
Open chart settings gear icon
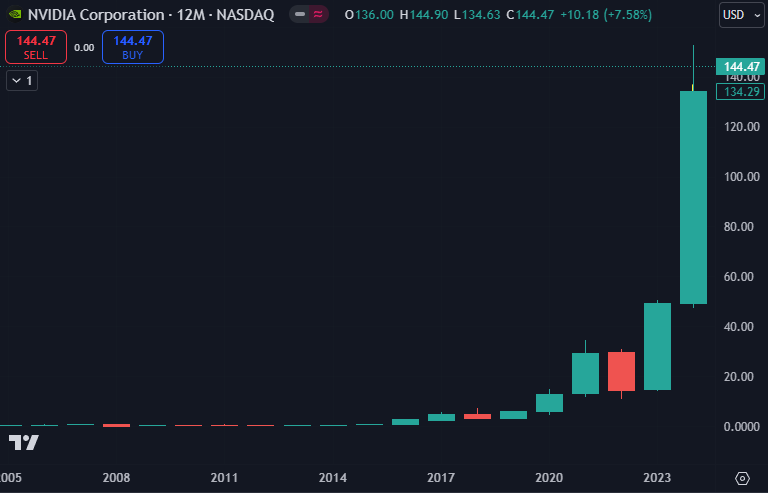tap(742, 478)
